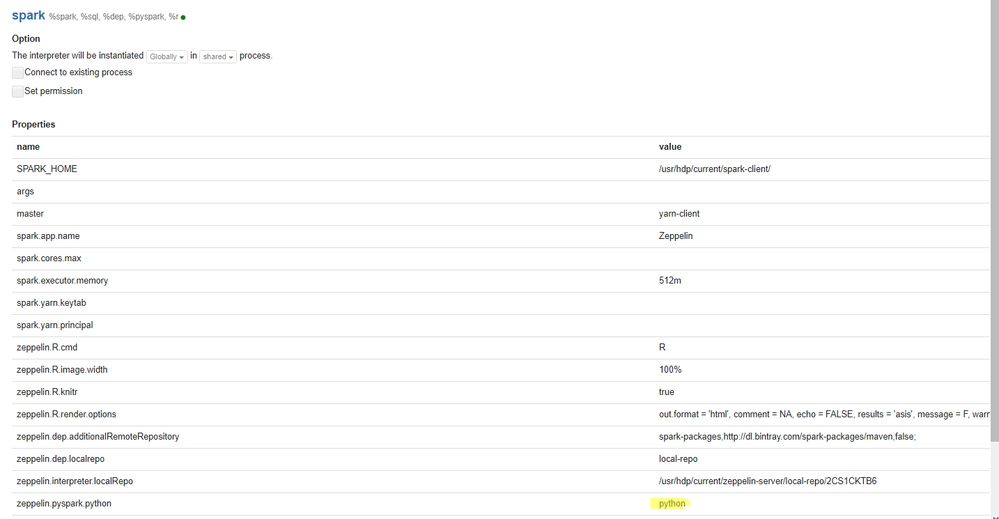The height and width of the screenshot is (519, 999).
Task: Enable the 'Set permission' checkbox
Action: click(18, 91)
